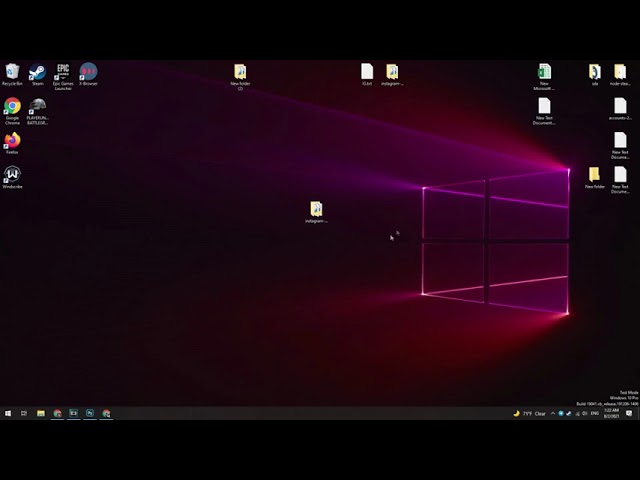The height and width of the screenshot is (480, 640).
Task: Open the Windows Start menu
Action: point(8,413)
